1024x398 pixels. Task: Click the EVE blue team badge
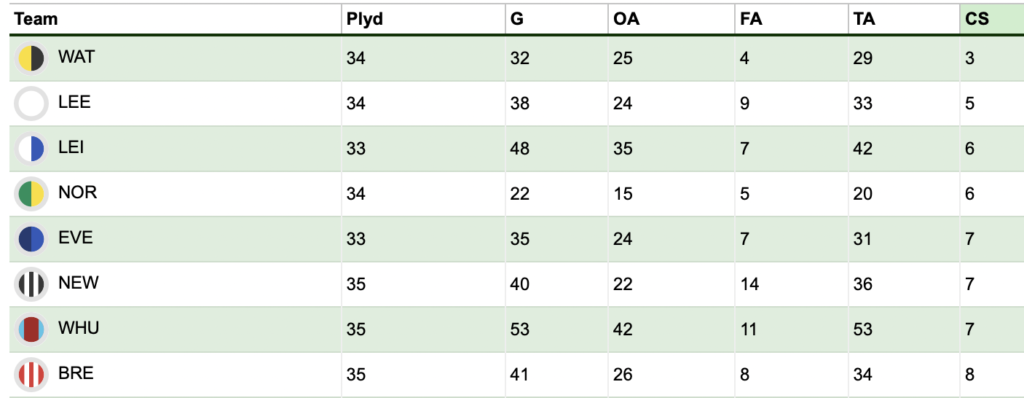(31, 239)
